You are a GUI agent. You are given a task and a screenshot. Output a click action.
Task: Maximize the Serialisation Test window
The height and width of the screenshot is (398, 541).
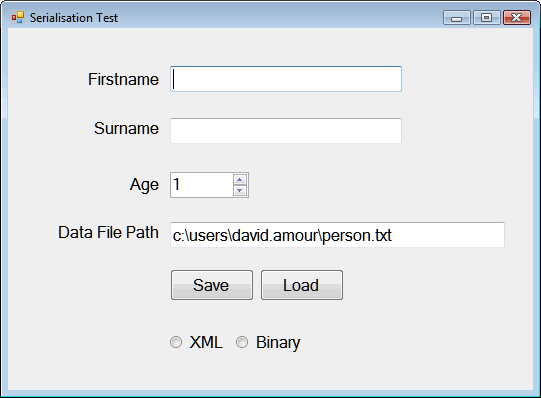click(486, 18)
